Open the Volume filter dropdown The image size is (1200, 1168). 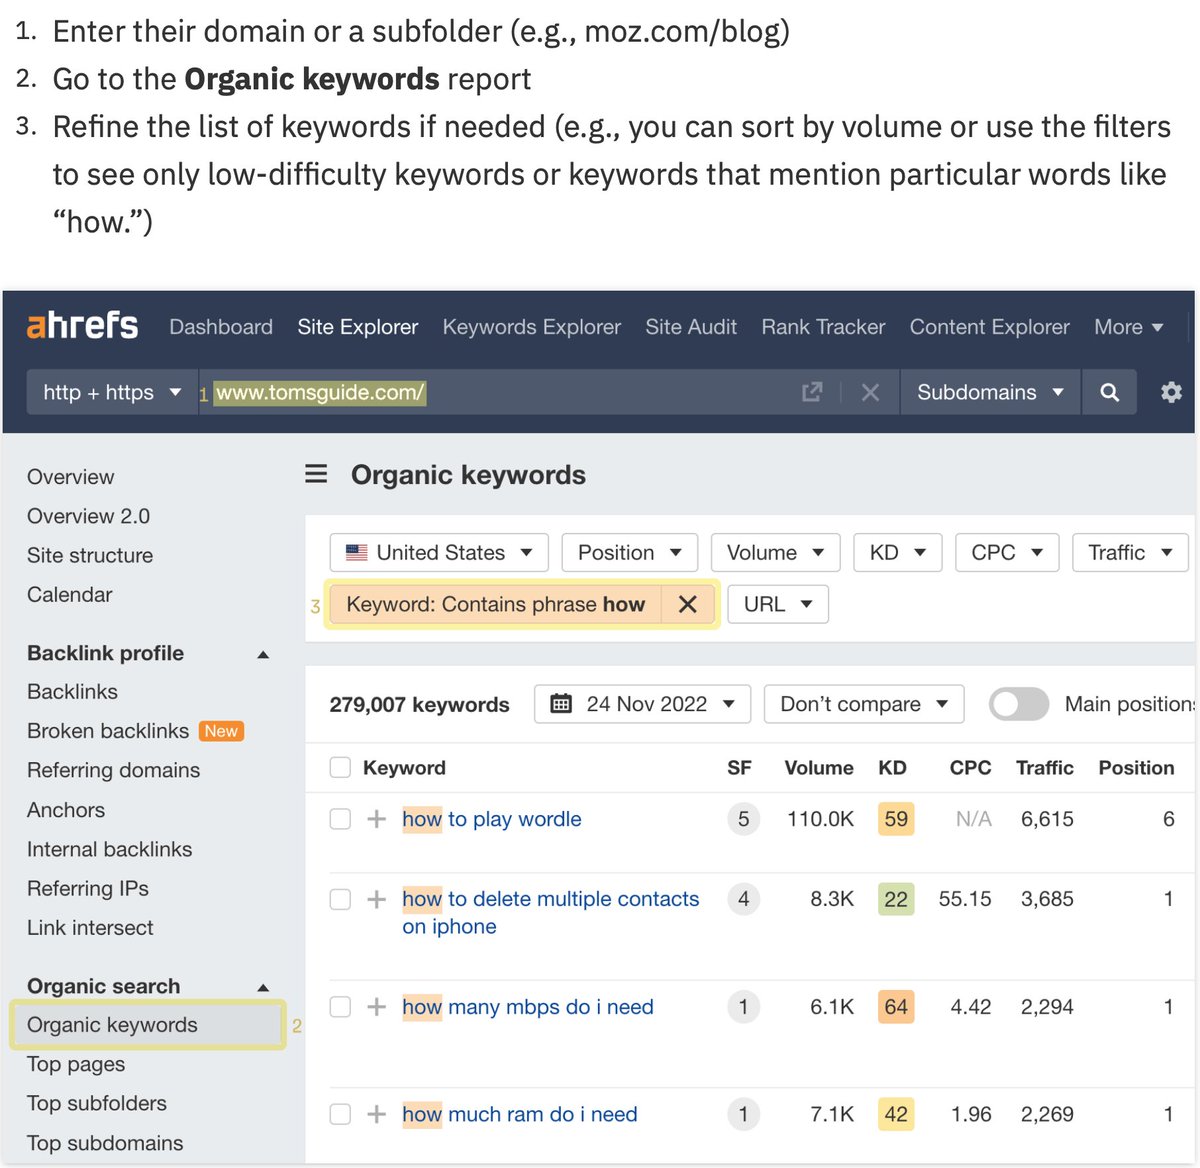[x=775, y=552]
